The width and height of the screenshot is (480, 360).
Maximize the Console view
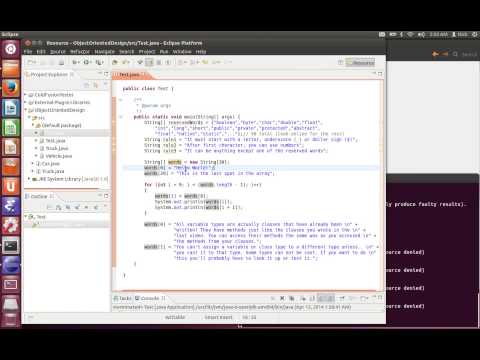click(x=380, y=297)
